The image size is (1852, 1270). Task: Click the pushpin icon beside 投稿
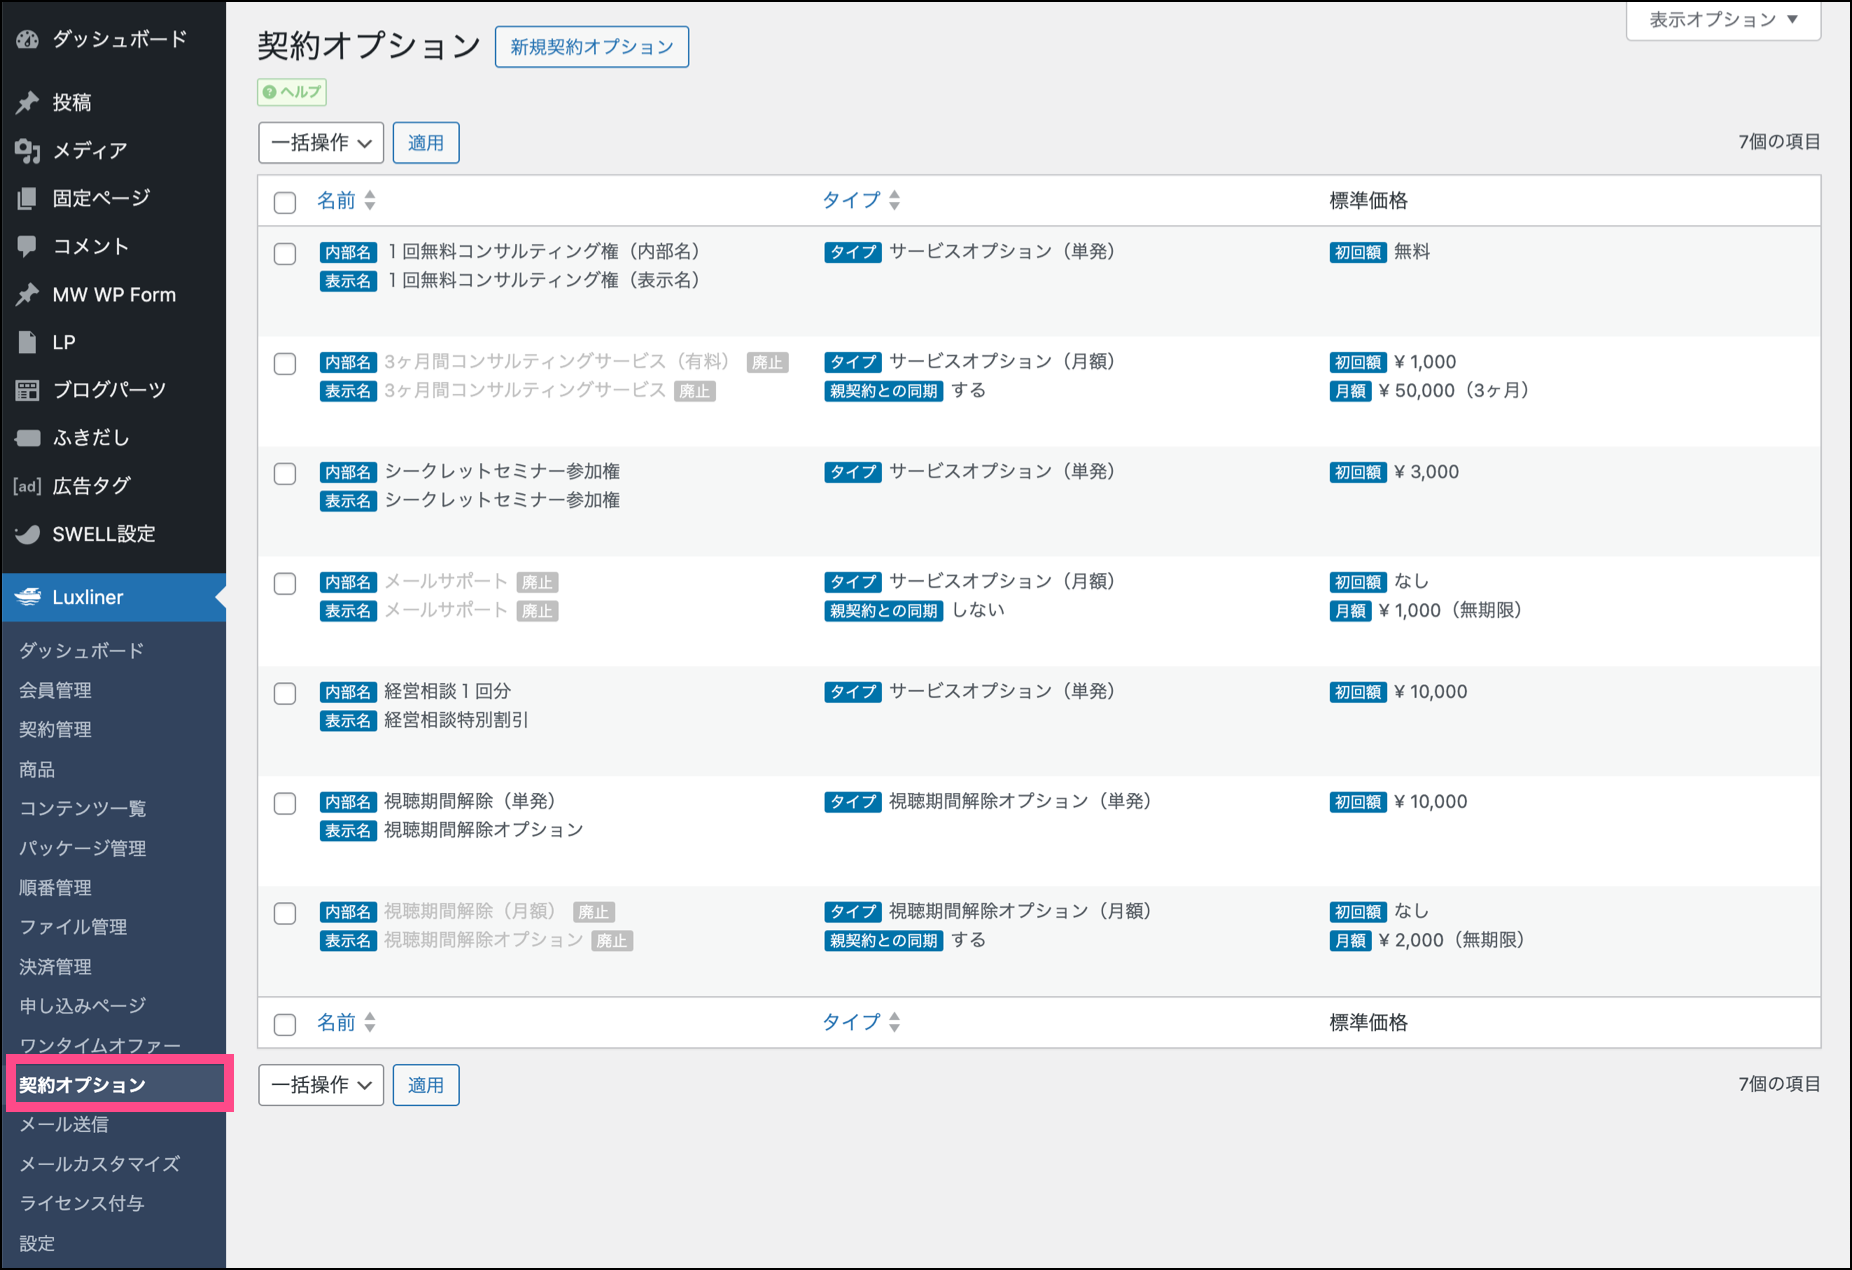[28, 102]
